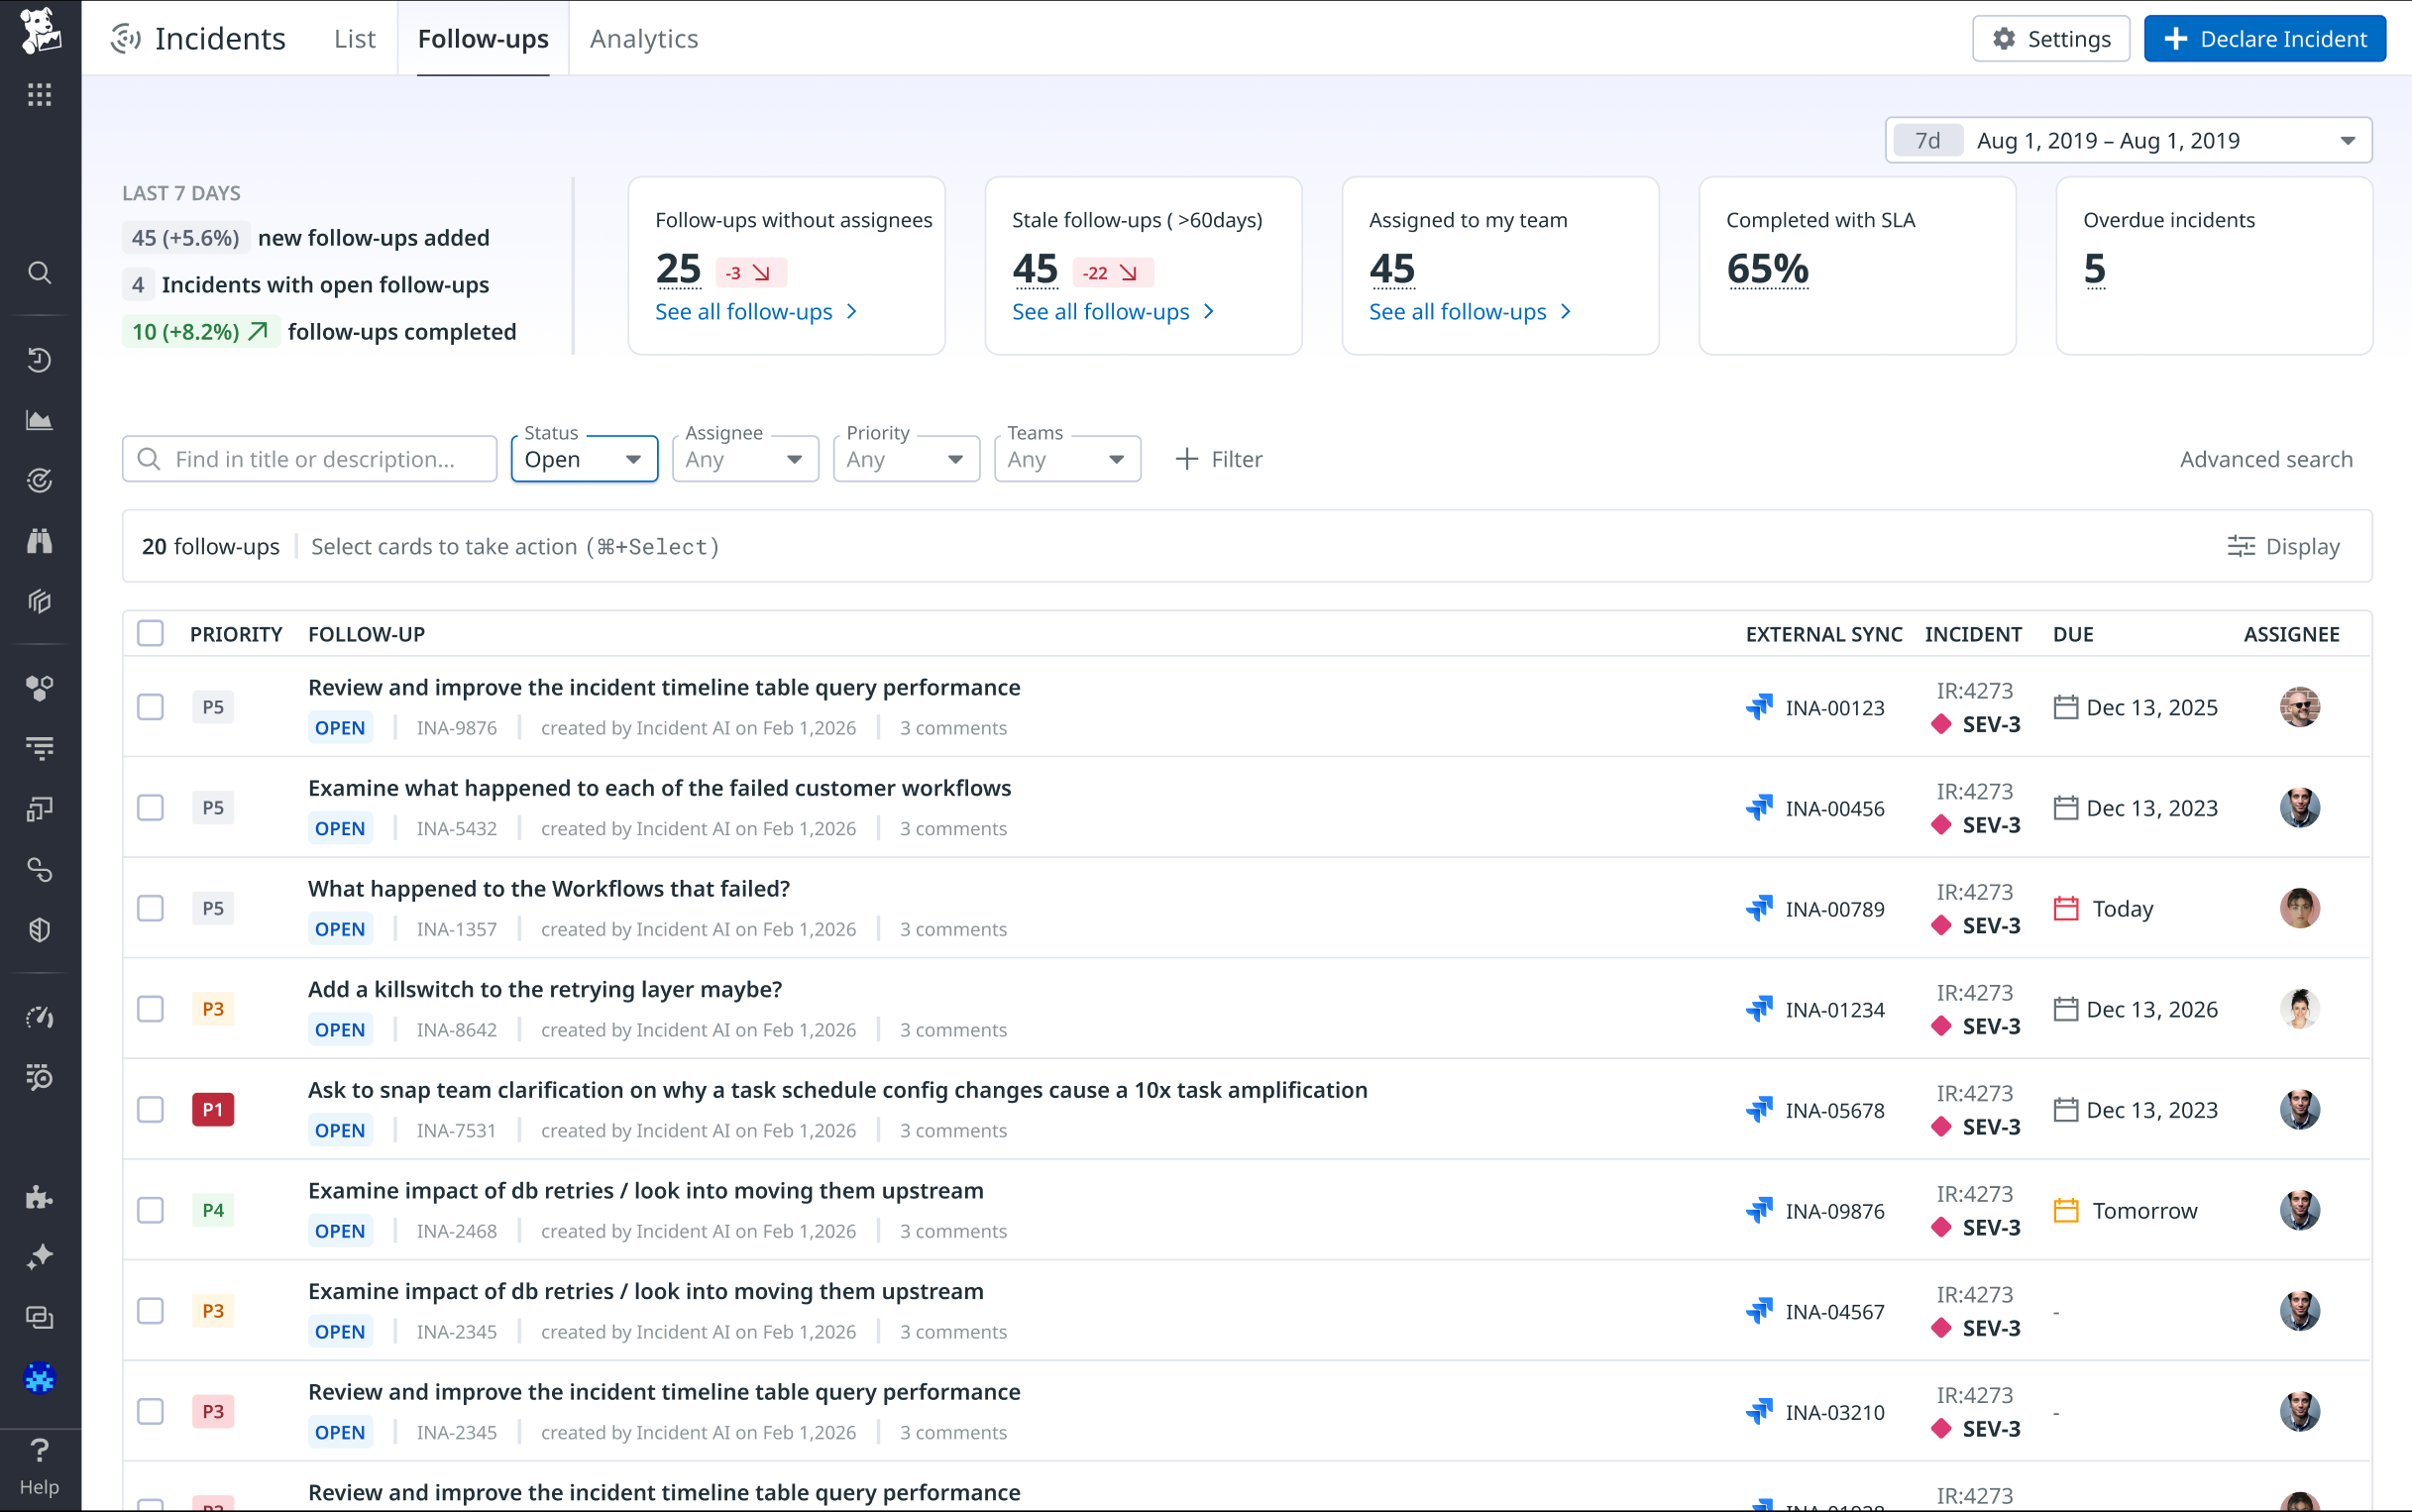Expand the date range picker arrow
This screenshot has height=1512, width=2412.
click(x=2347, y=141)
